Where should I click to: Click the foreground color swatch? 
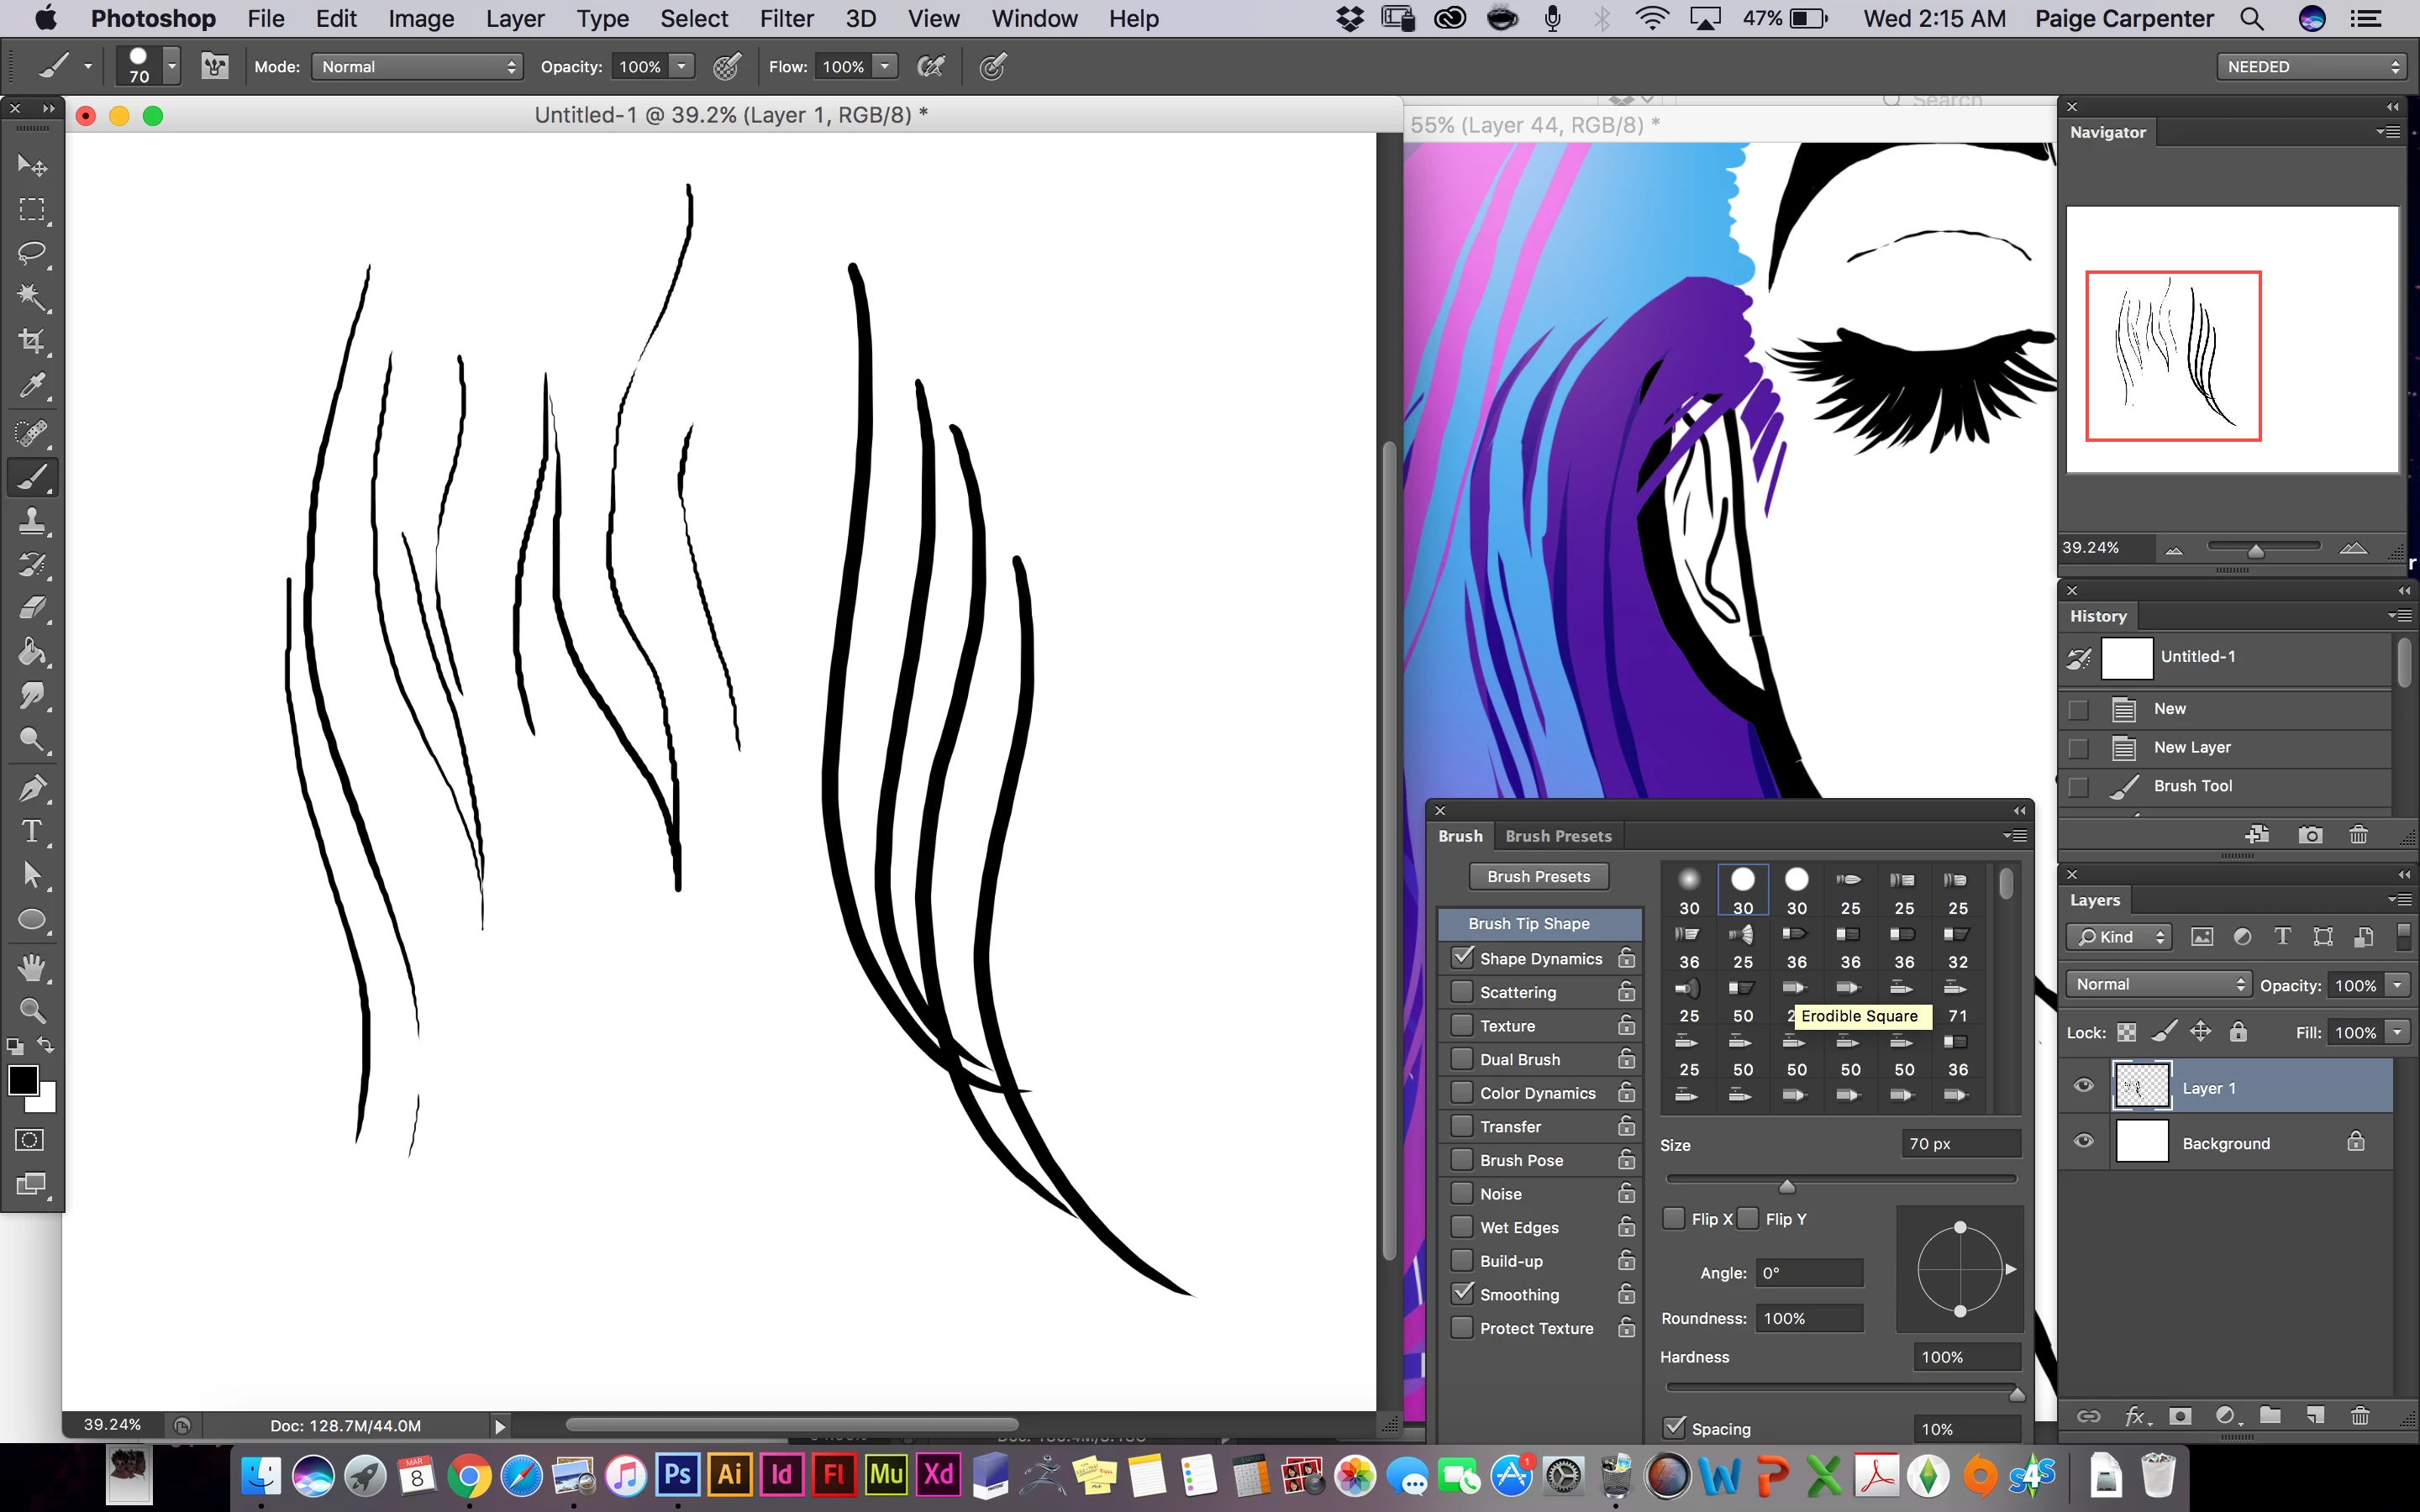[23, 1080]
